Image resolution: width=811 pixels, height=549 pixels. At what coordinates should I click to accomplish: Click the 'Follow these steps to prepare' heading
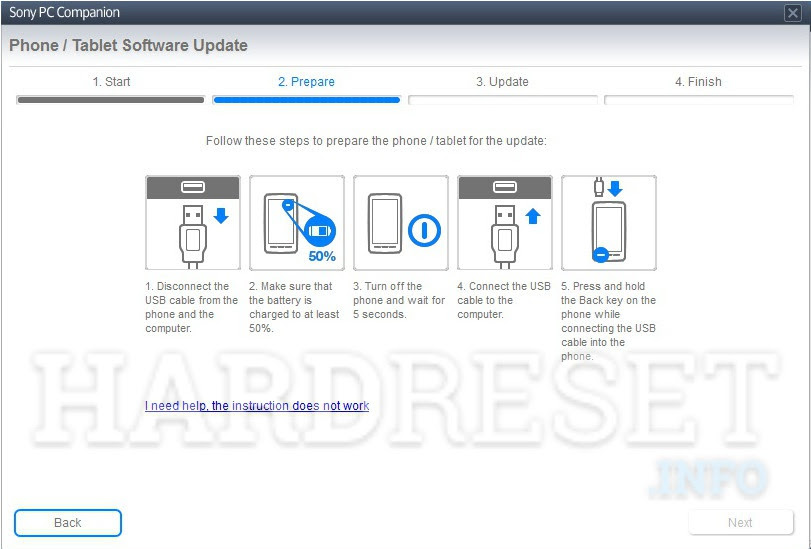(376, 141)
